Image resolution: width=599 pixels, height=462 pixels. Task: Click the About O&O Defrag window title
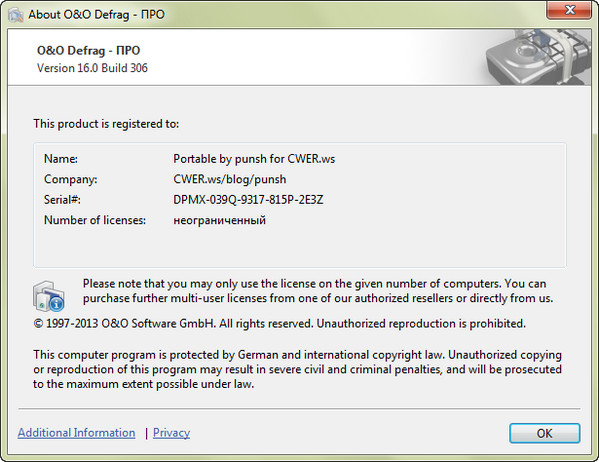(x=96, y=15)
